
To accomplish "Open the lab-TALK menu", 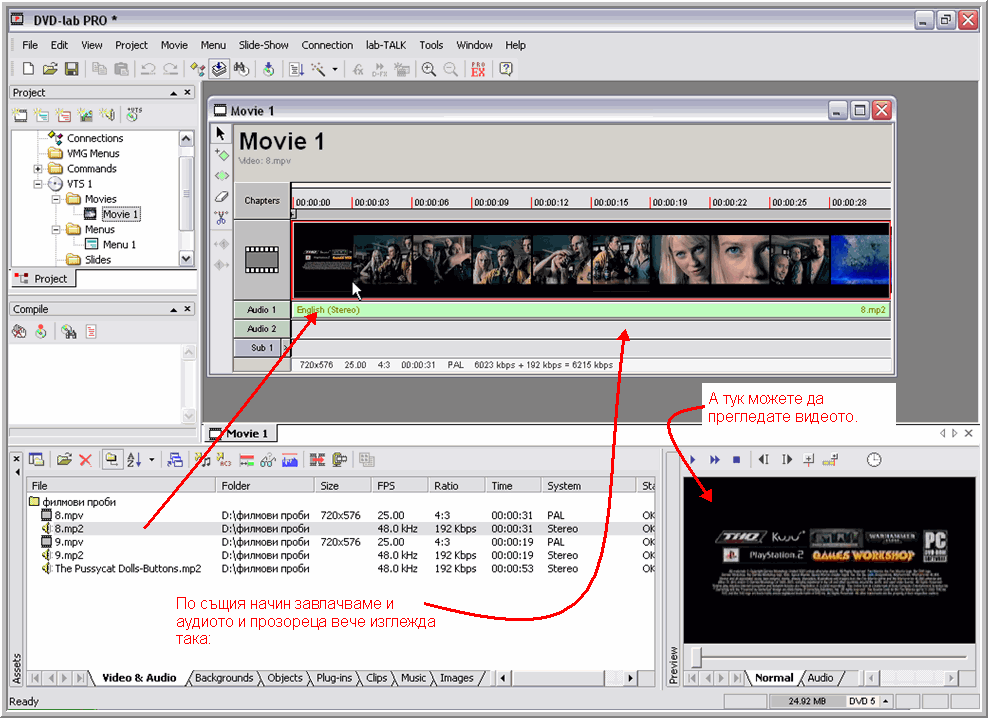I will [386, 45].
